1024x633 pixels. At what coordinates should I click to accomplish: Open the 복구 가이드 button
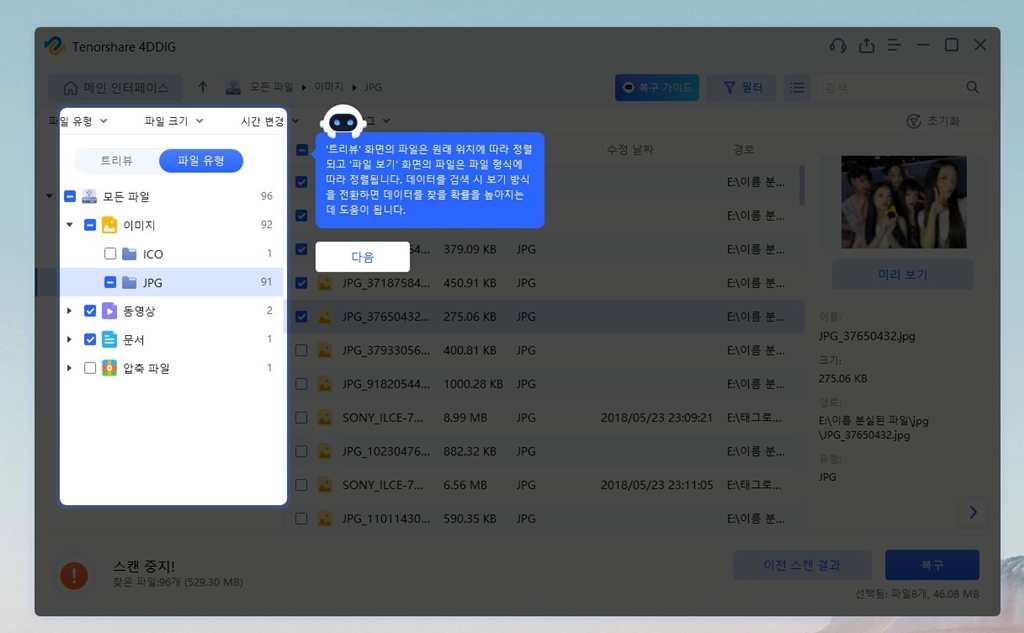[x=657, y=88]
